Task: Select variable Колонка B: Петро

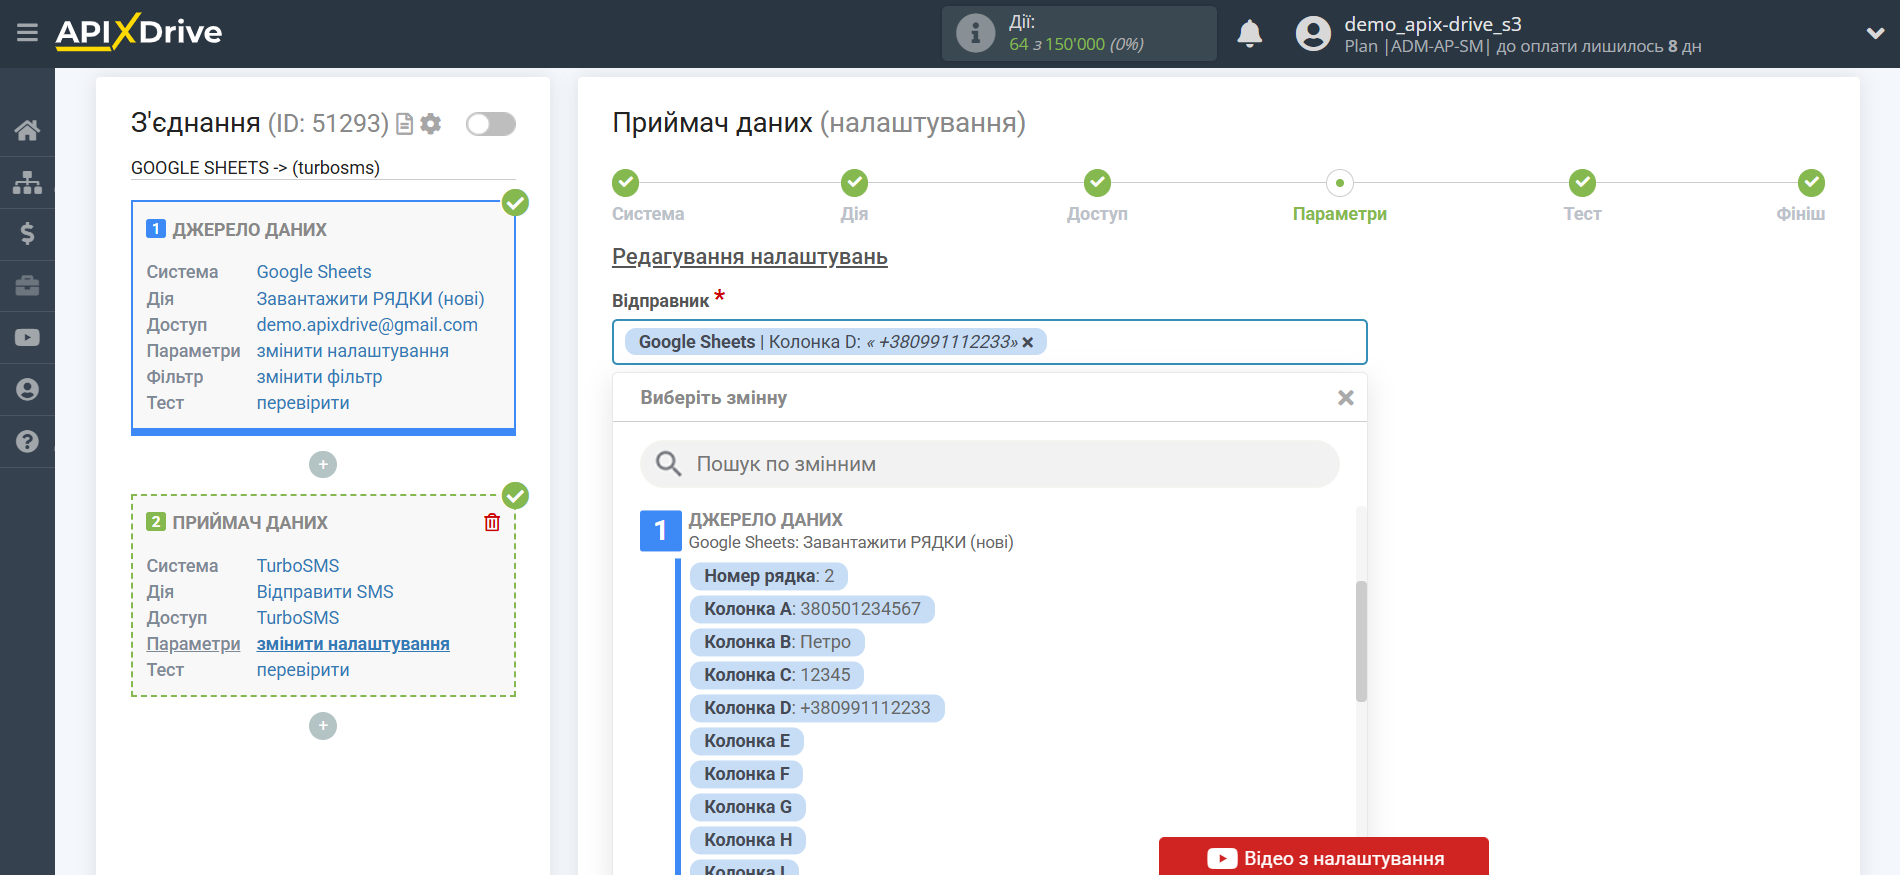Action: tap(777, 642)
